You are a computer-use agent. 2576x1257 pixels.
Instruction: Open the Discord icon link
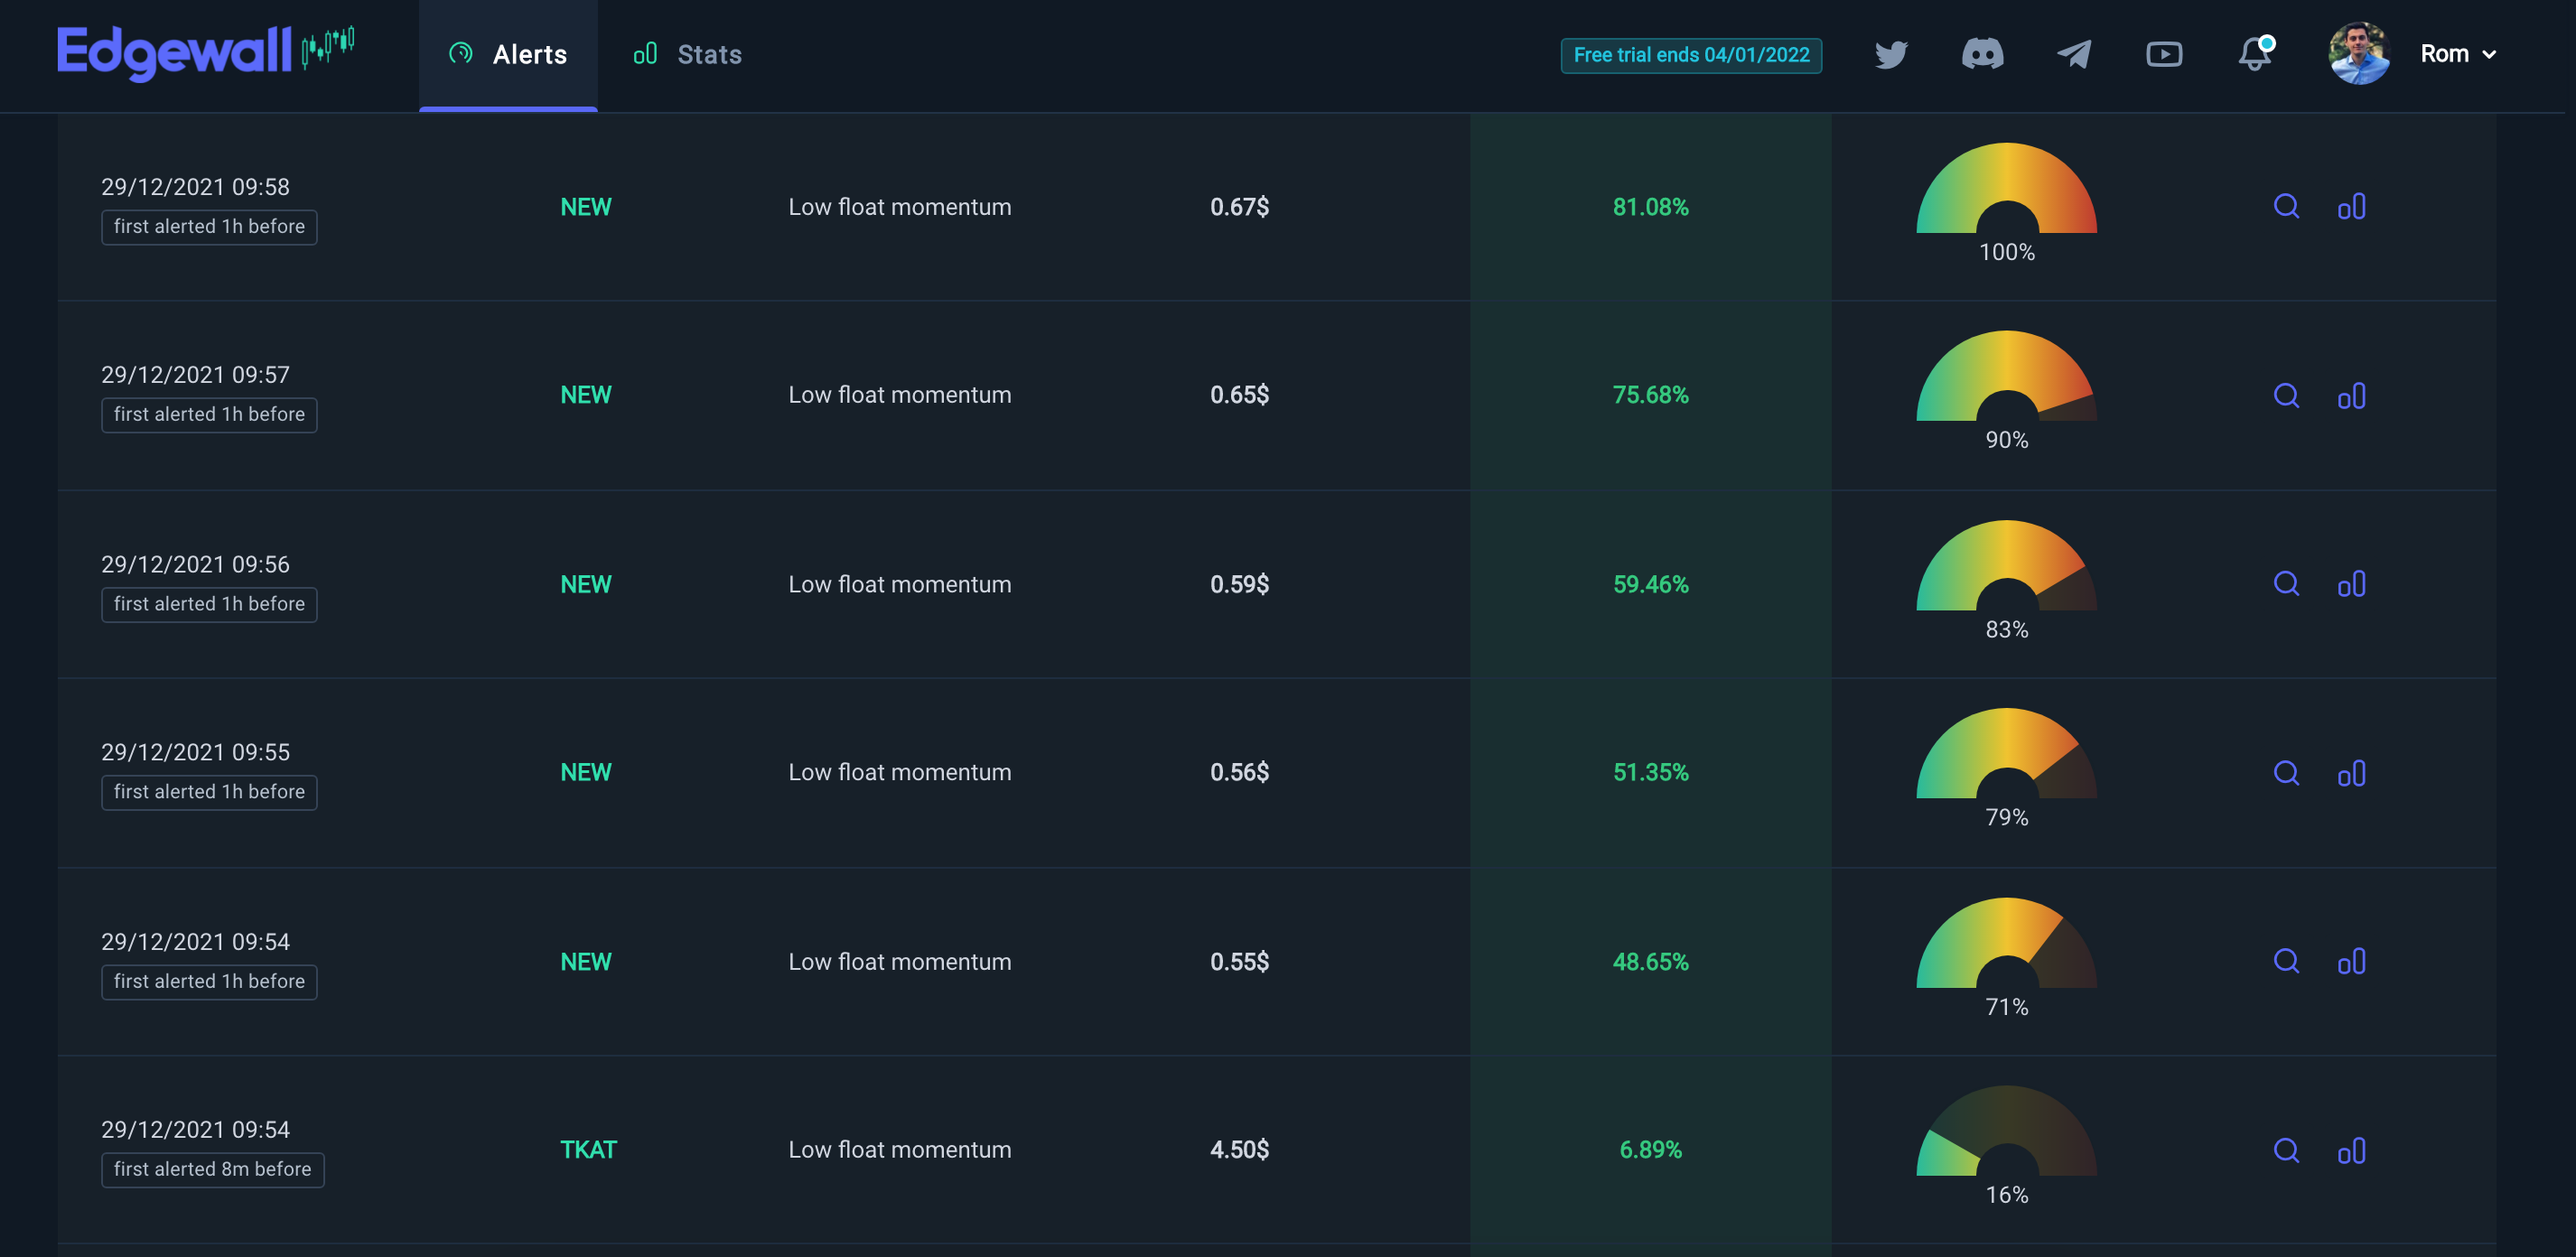[1982, 54]
